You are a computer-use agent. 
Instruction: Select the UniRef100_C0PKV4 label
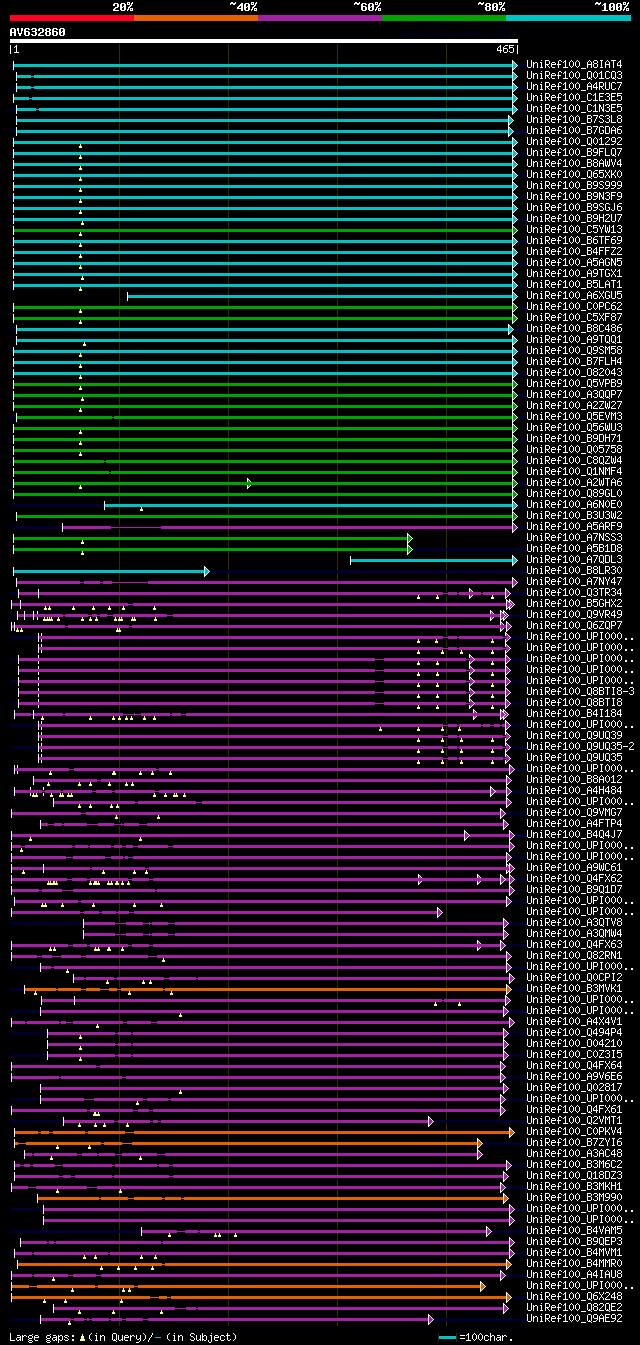point(574,1131)
